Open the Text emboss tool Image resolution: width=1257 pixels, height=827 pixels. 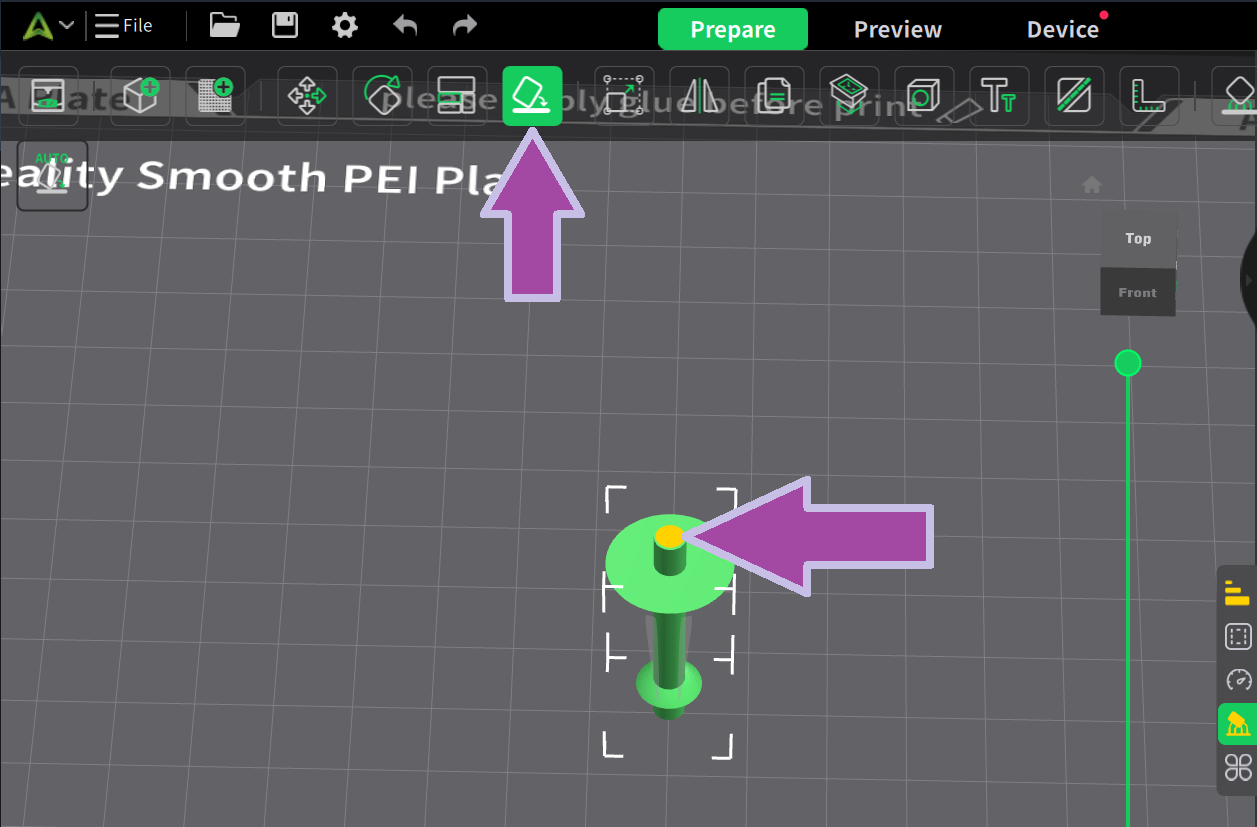[999, 96]
